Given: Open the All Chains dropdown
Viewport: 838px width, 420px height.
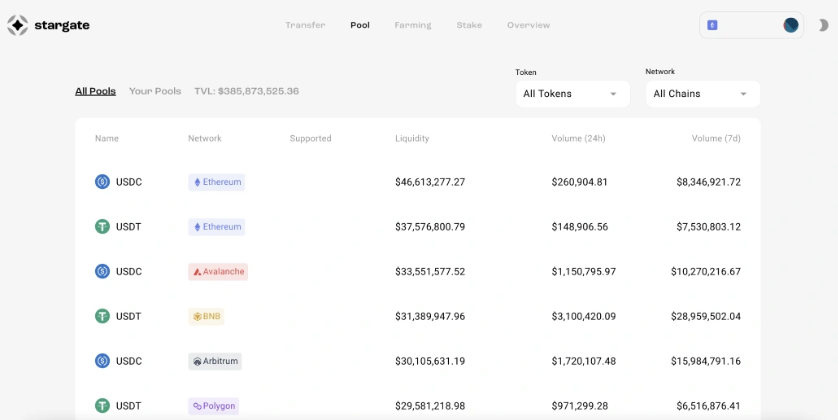Looking at the screenshot, I should point(703,94).
